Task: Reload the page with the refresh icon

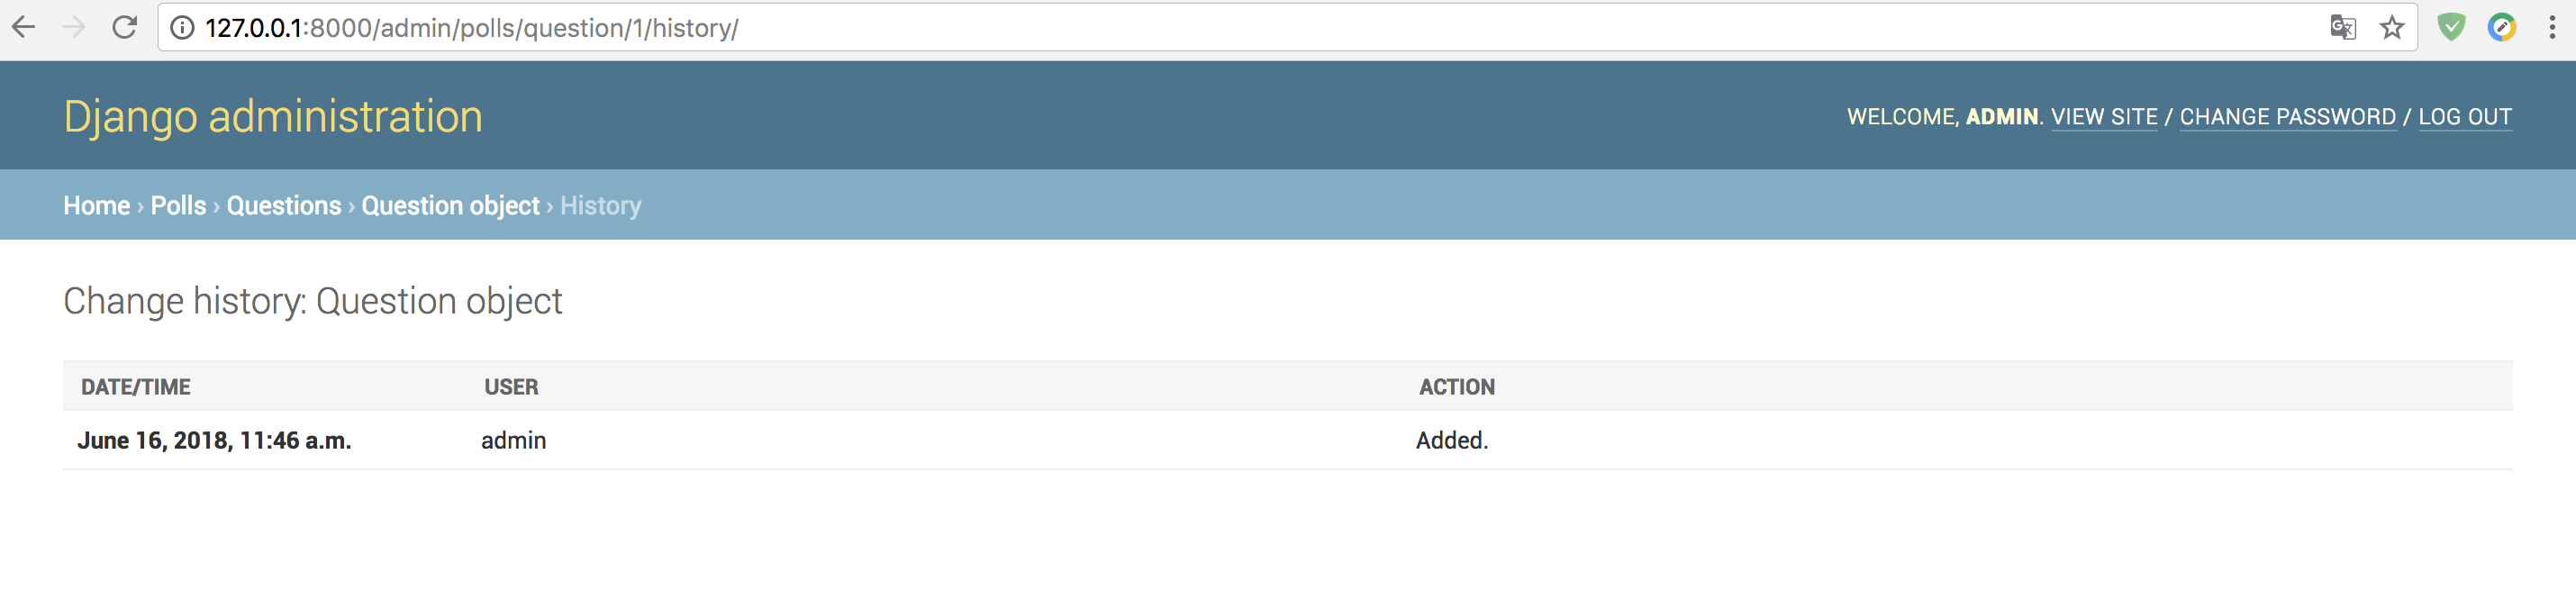Action: 124,27
